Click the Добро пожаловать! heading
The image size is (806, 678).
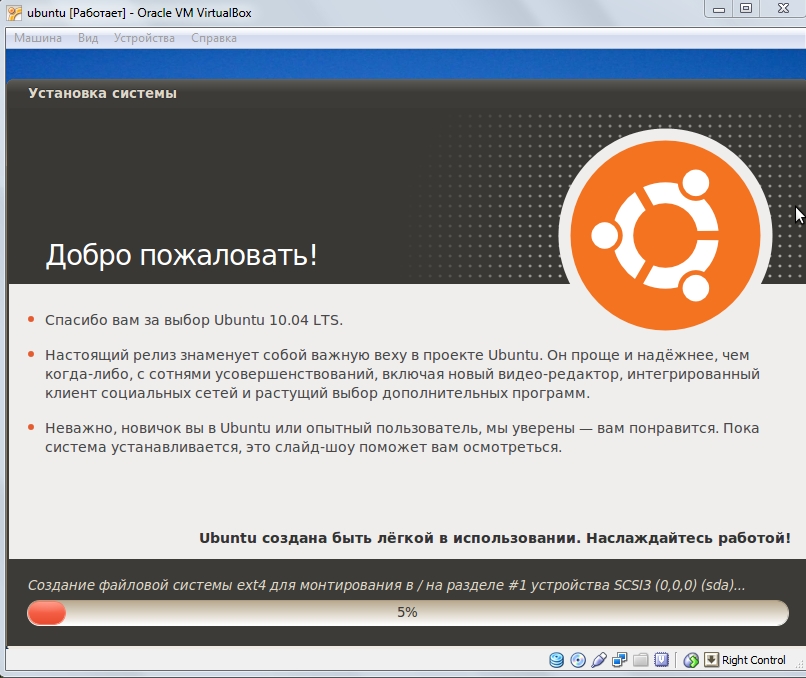point(181,255)
